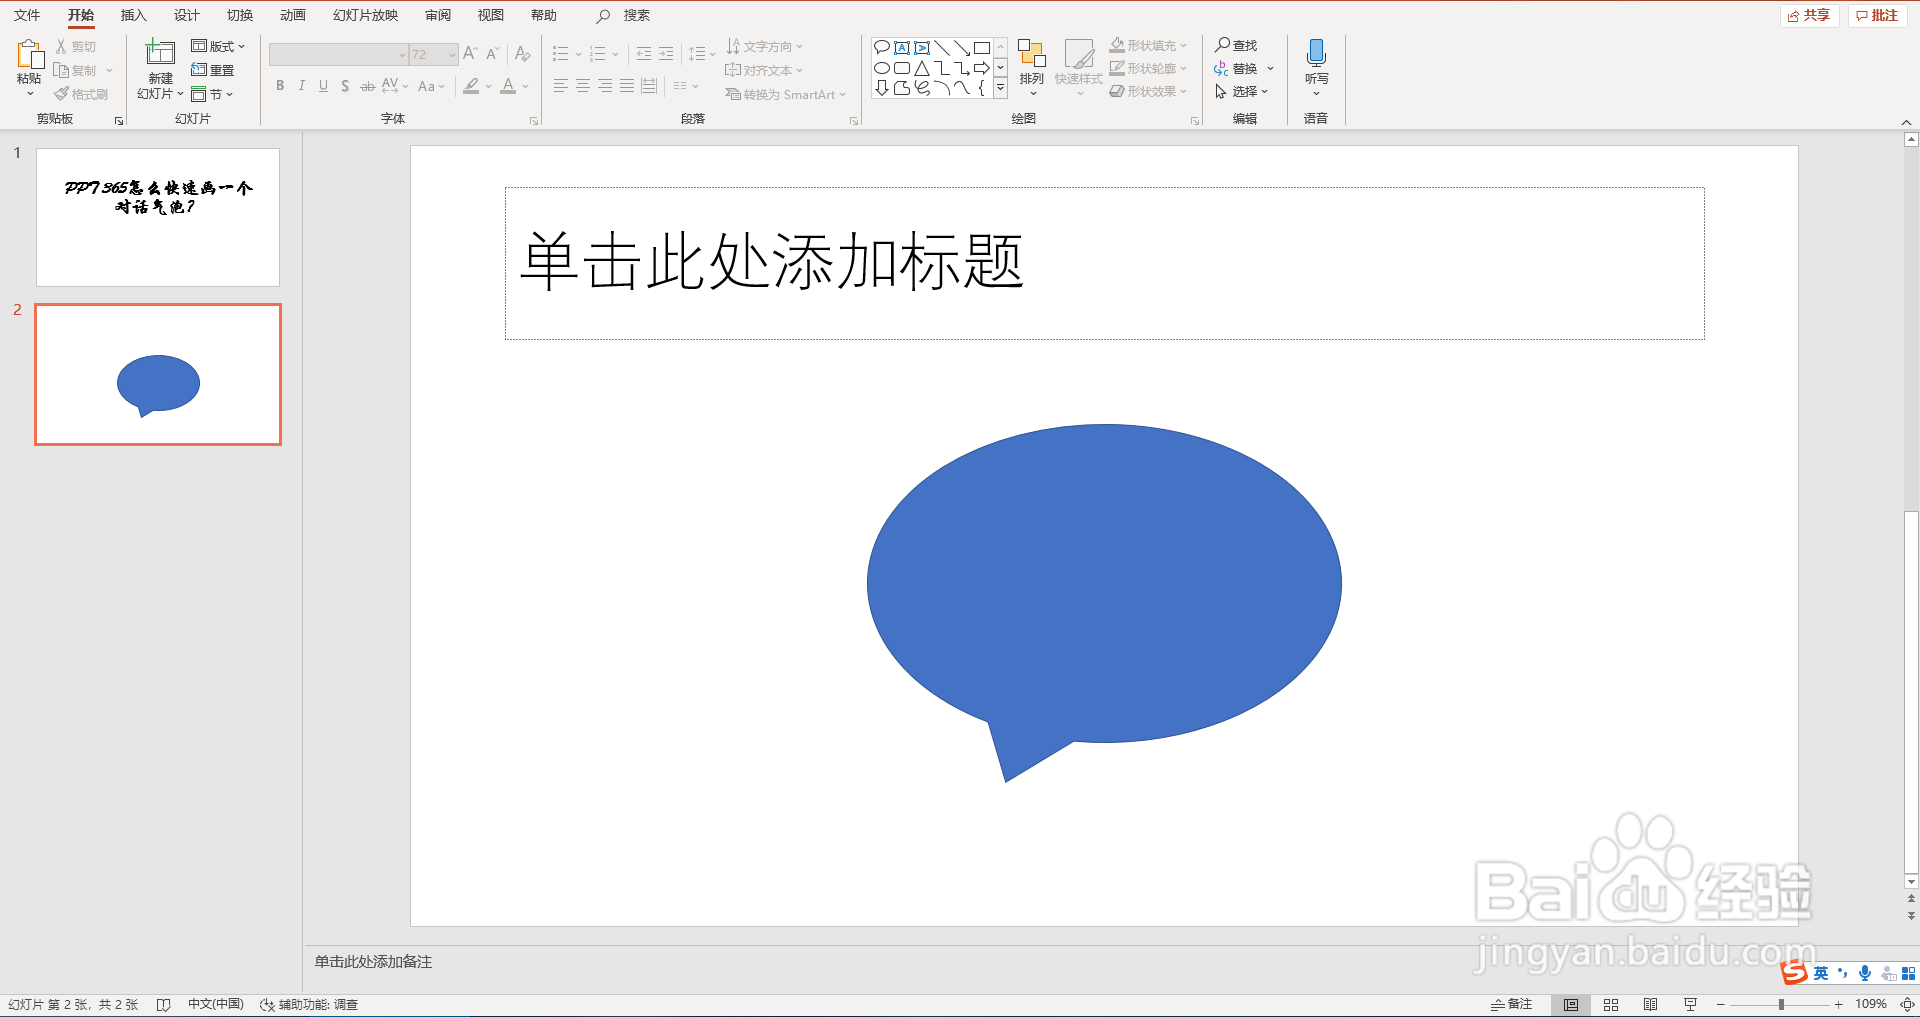
Task: Click the Normal view icon in status bar
Action: [1571, 1005]
